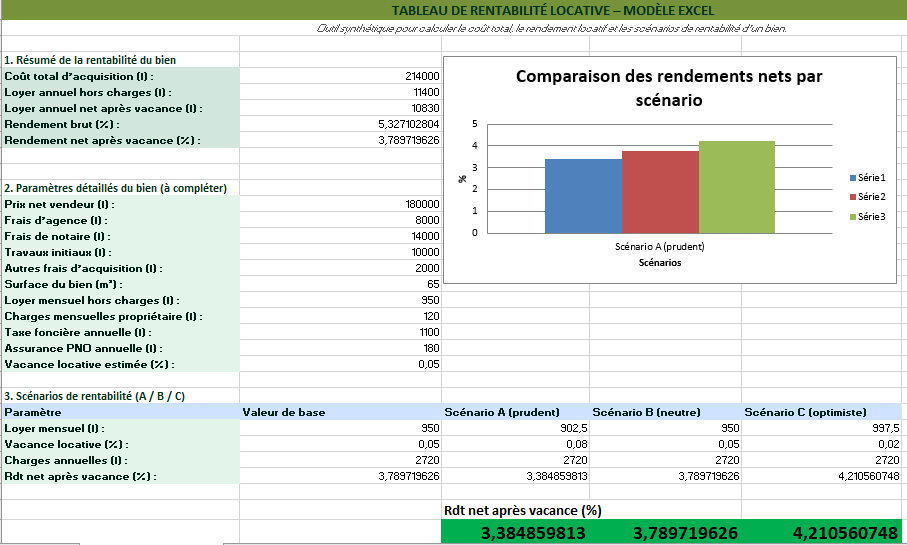Select the red Série2 bar in chart
Image resolution: width=907 pixels, height=545 pixels.
point(660,191)
